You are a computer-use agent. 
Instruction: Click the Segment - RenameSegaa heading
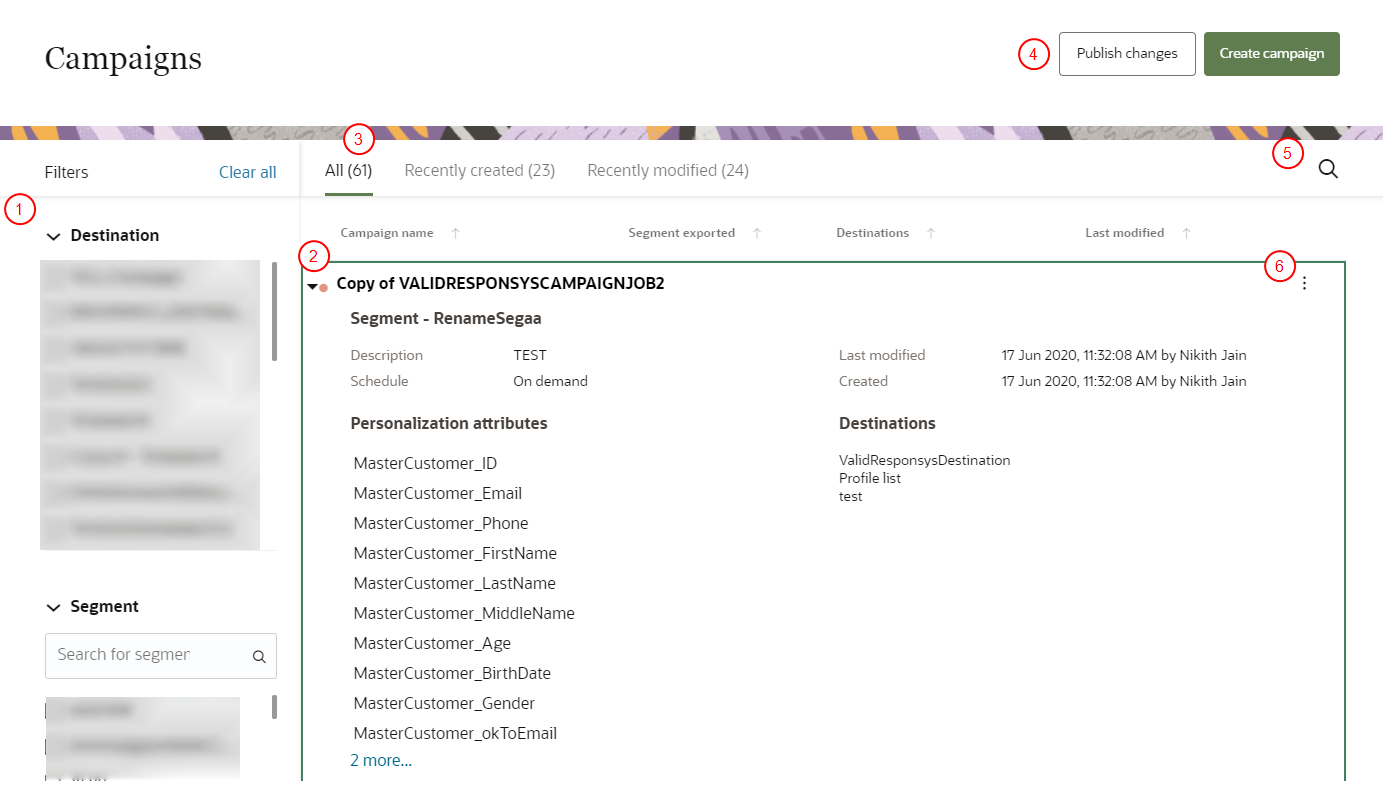446,319
